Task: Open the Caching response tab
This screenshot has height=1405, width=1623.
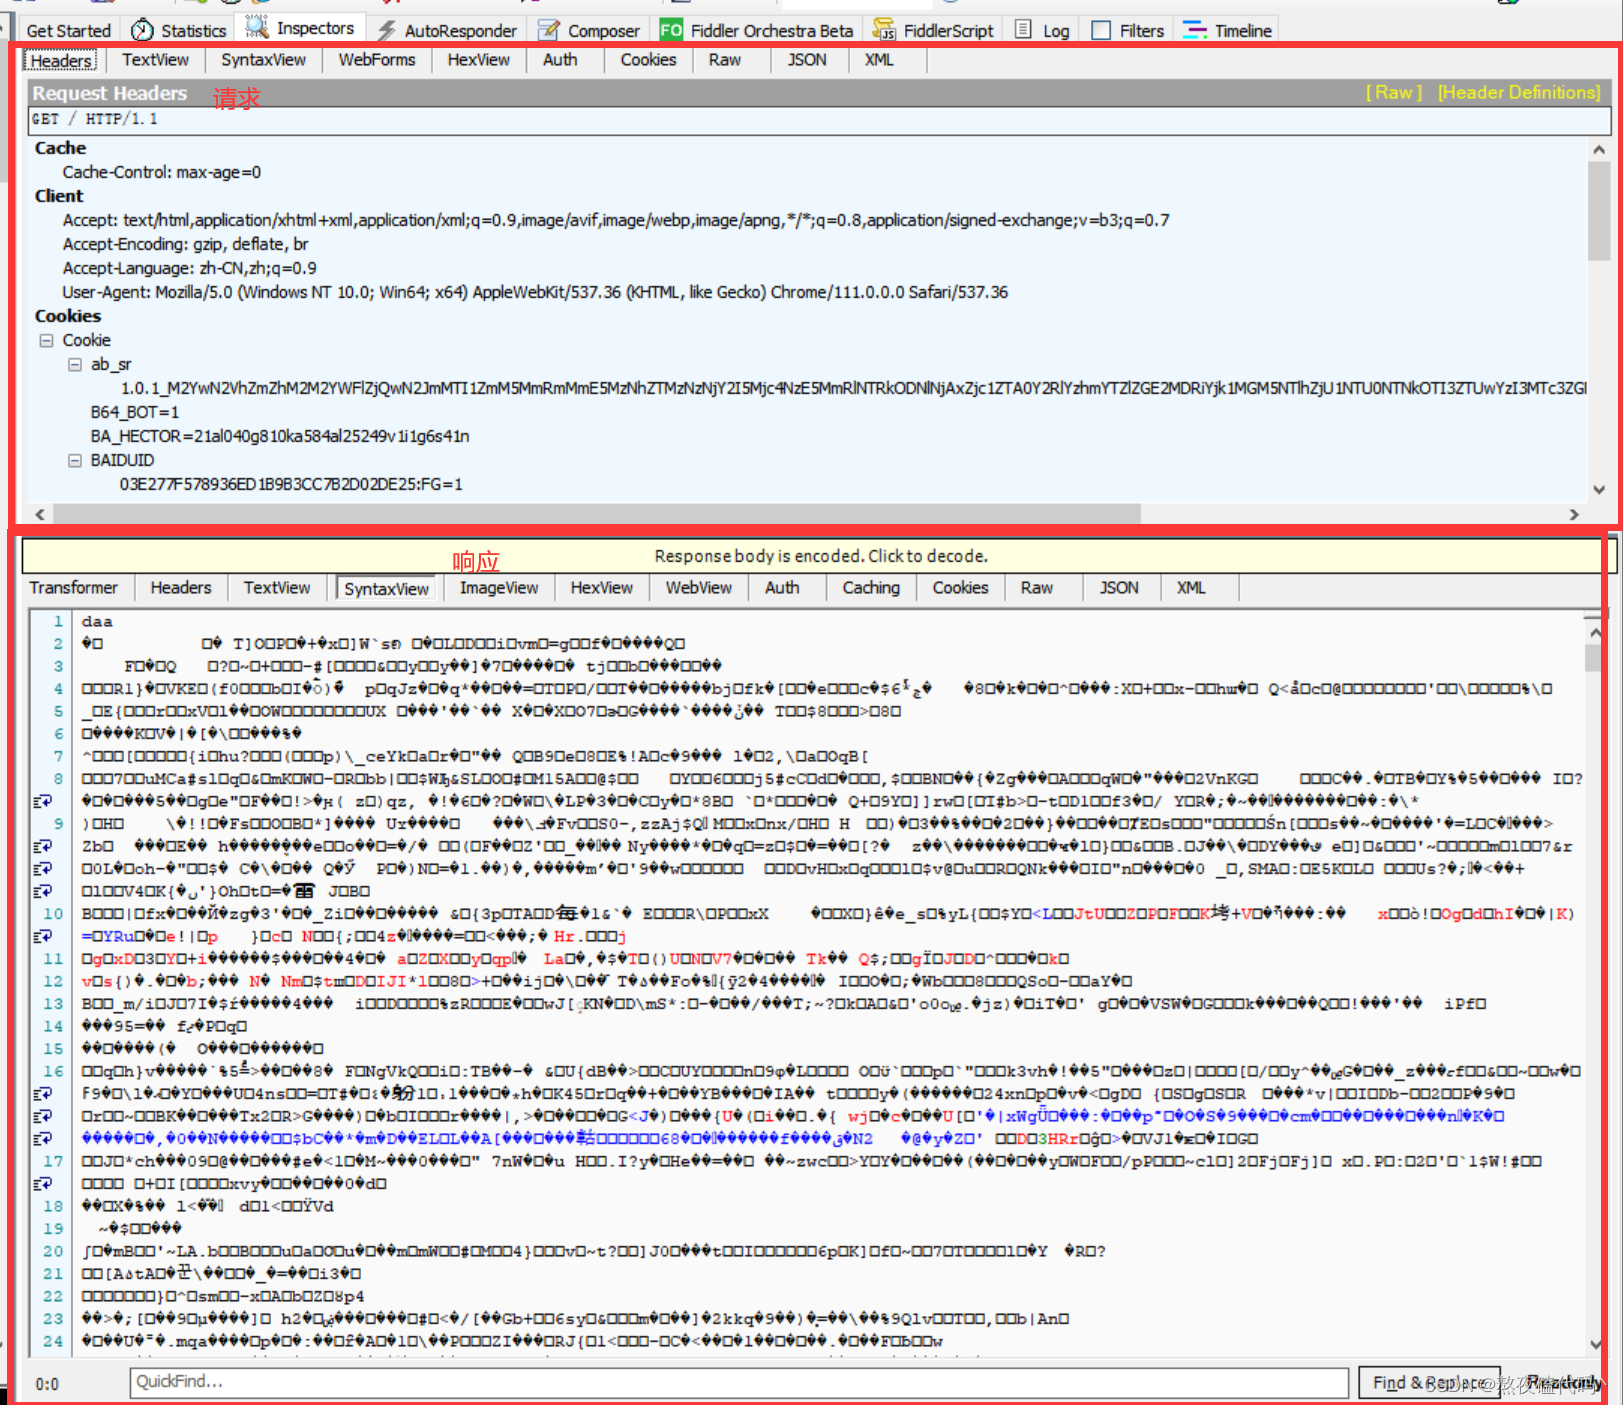Action: click(x=871, y=588)
